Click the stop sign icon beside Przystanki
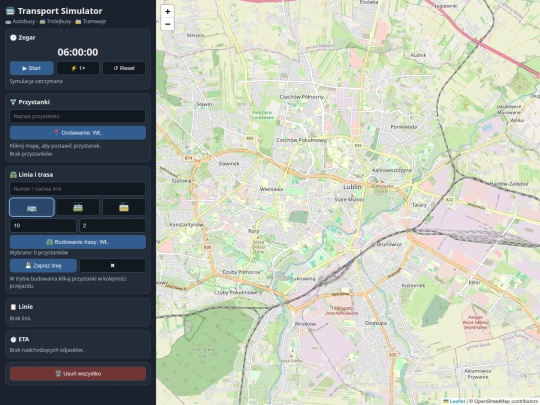 click(x=13, y=102)
